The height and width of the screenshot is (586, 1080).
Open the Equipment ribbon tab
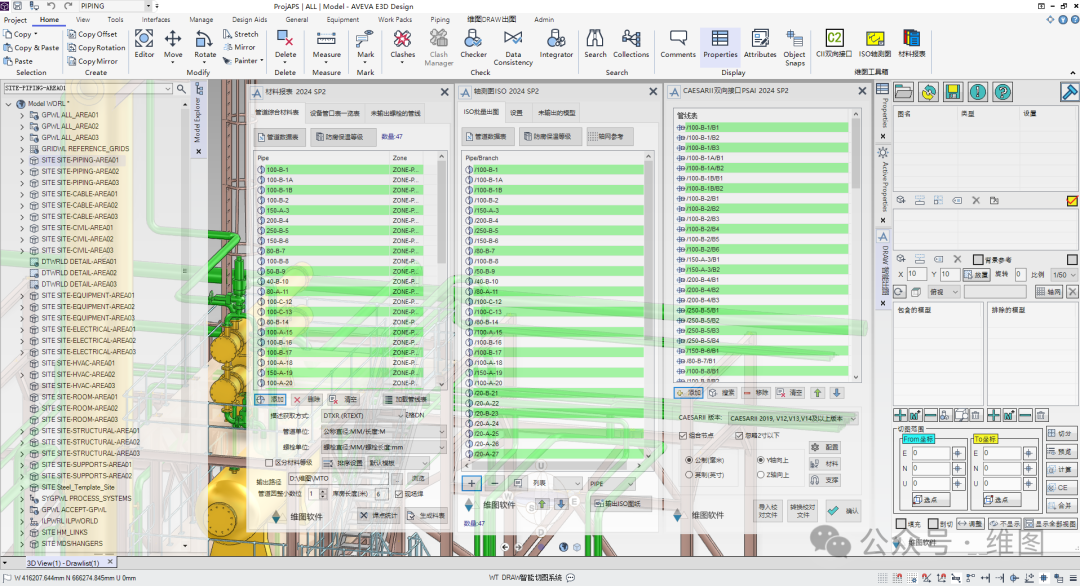[342, 19]
